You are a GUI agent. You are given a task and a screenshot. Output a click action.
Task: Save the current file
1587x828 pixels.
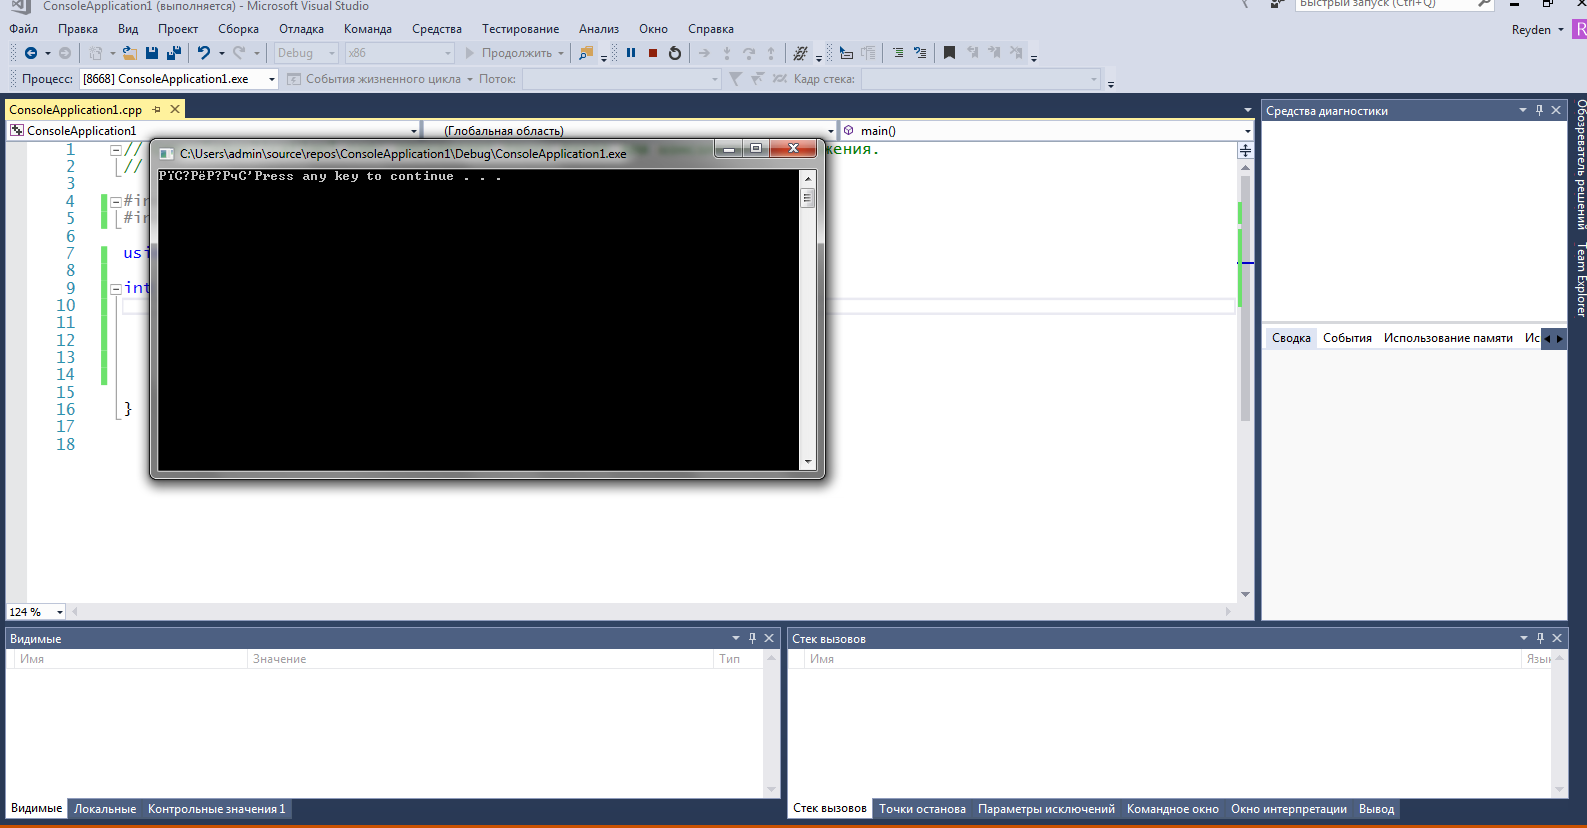click(x=152, y=53)
